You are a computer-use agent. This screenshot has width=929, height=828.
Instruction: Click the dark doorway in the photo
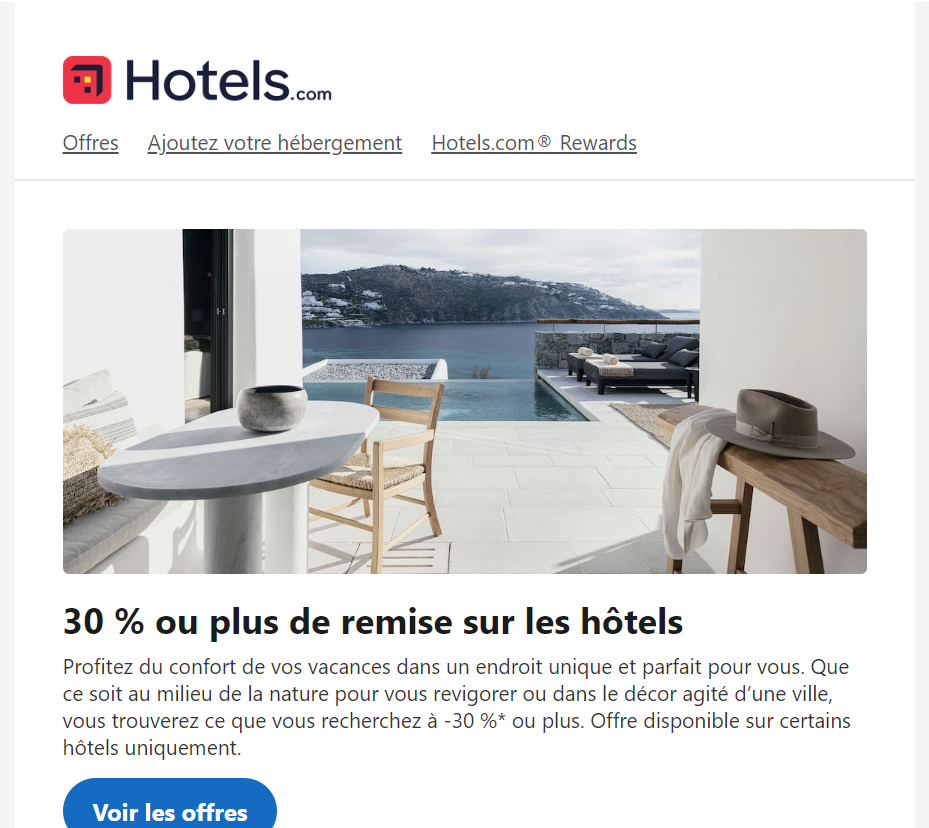pos(207,325)
